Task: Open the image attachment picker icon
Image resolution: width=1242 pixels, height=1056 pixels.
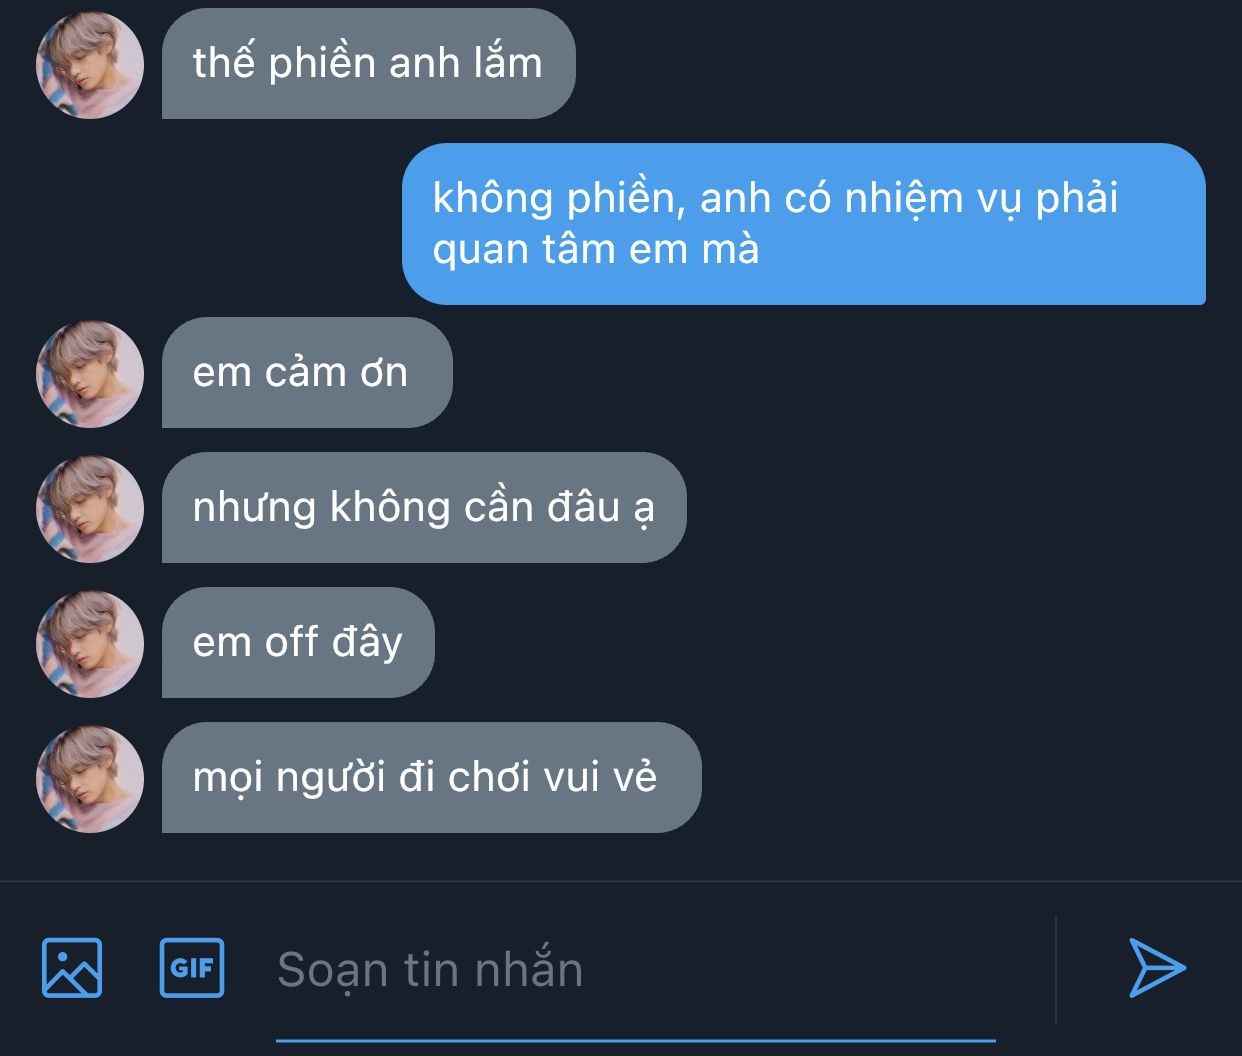Action: point(72,967)
